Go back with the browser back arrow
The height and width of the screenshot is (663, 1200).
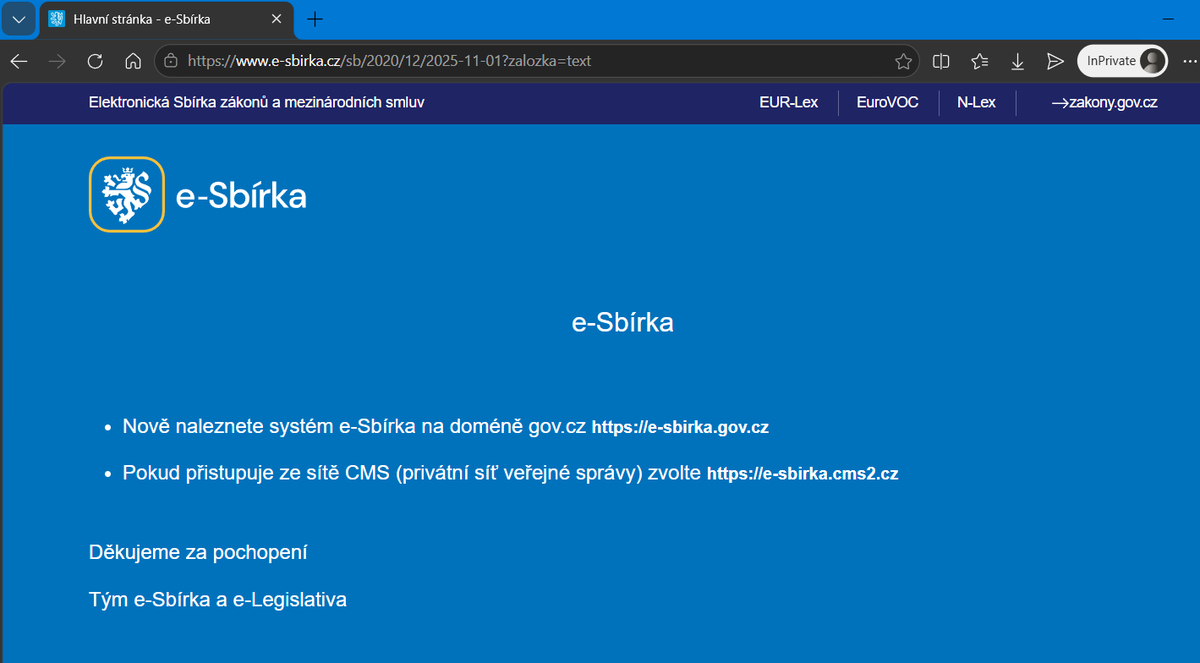19,61
